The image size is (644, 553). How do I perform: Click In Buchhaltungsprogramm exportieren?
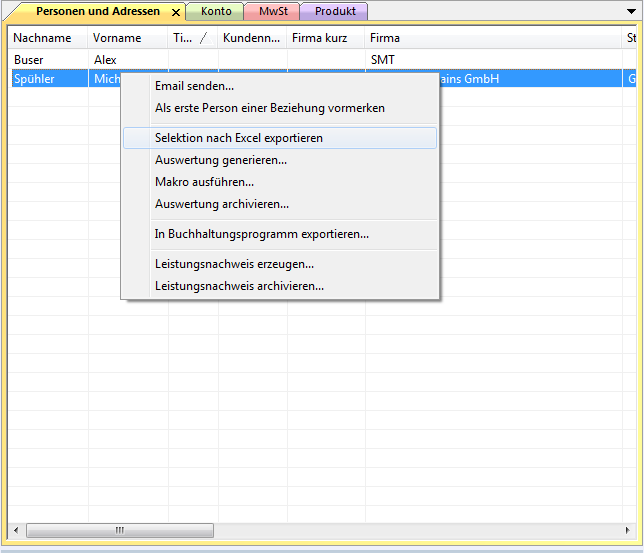click(x=261, y=234)
